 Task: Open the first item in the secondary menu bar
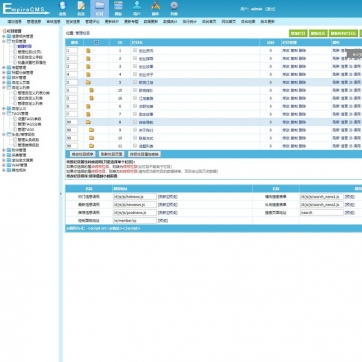(14, 22)
